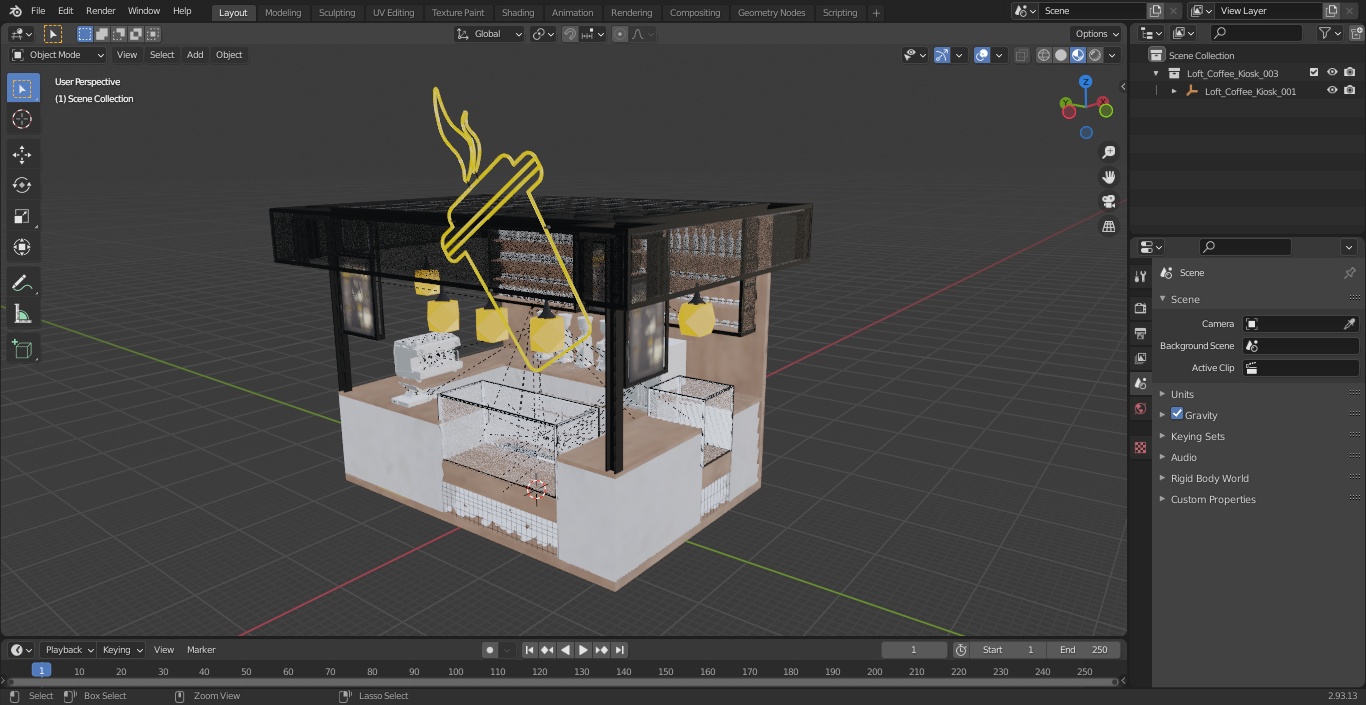
Task: Exclude Loft_Coffee_Kiosk_003 collection via checkbox
Action: click(x=1314, y=73)
